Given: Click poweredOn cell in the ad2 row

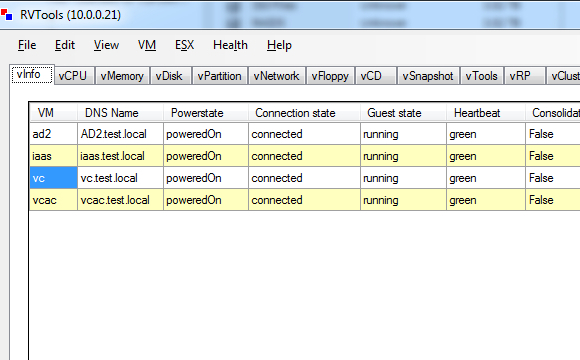Looking at the screenshot, I should click(x=206, y=134).
